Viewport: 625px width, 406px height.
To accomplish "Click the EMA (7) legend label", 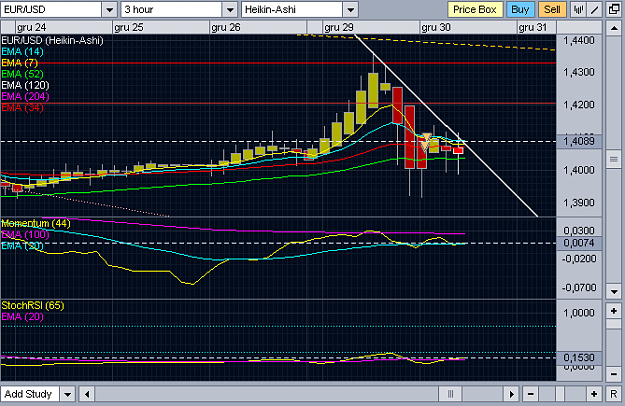I will click(x=20, y=63).
